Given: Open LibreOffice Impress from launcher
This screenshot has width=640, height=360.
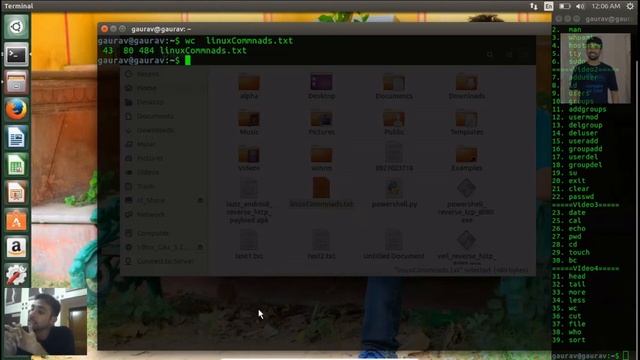Looking at the screenshot, I should [x=16, y=192].
